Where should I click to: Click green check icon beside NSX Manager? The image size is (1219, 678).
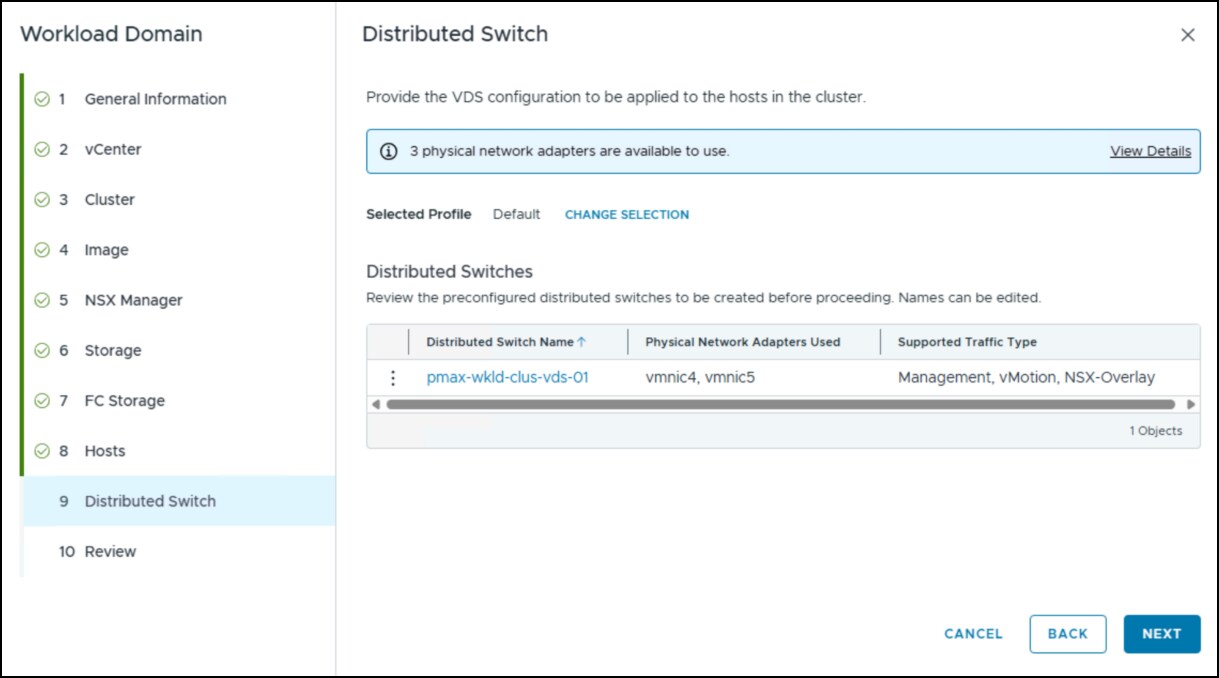coord(42,300)
